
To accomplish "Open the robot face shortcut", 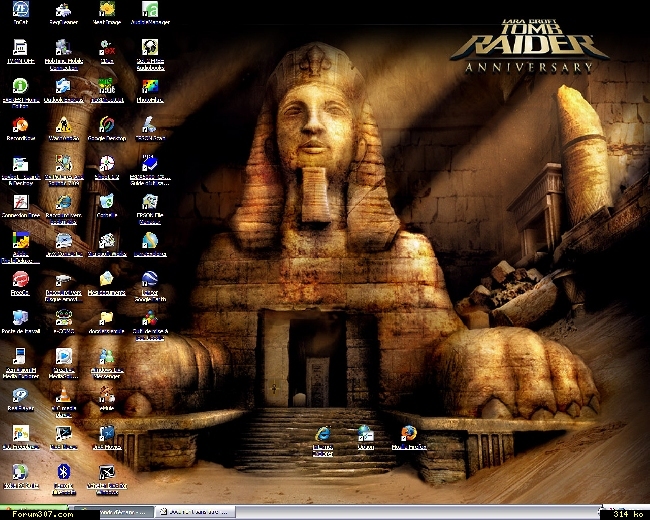I will [x=63, y=322].
